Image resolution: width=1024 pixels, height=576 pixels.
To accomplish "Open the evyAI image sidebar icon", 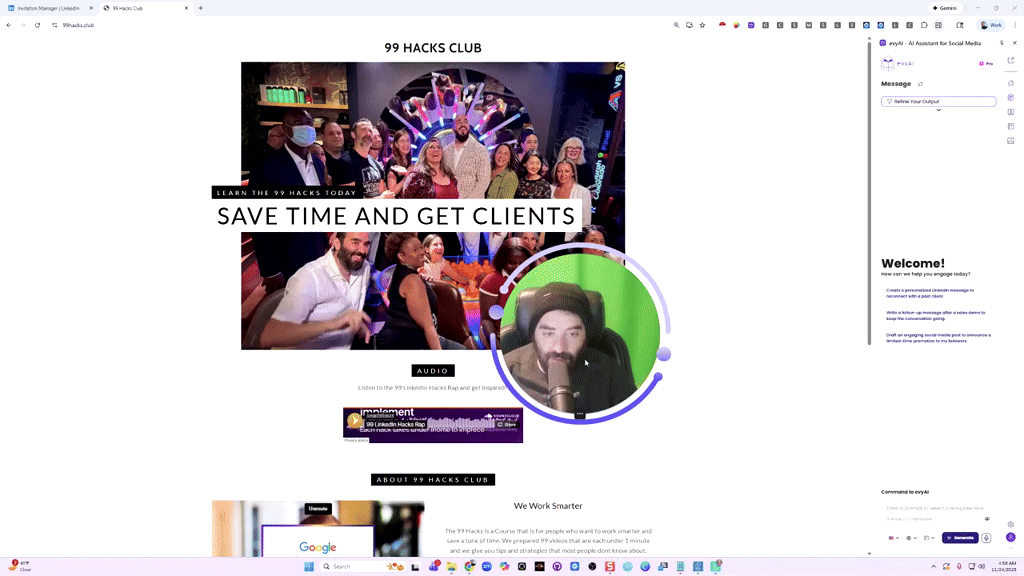I will 1011,140.
